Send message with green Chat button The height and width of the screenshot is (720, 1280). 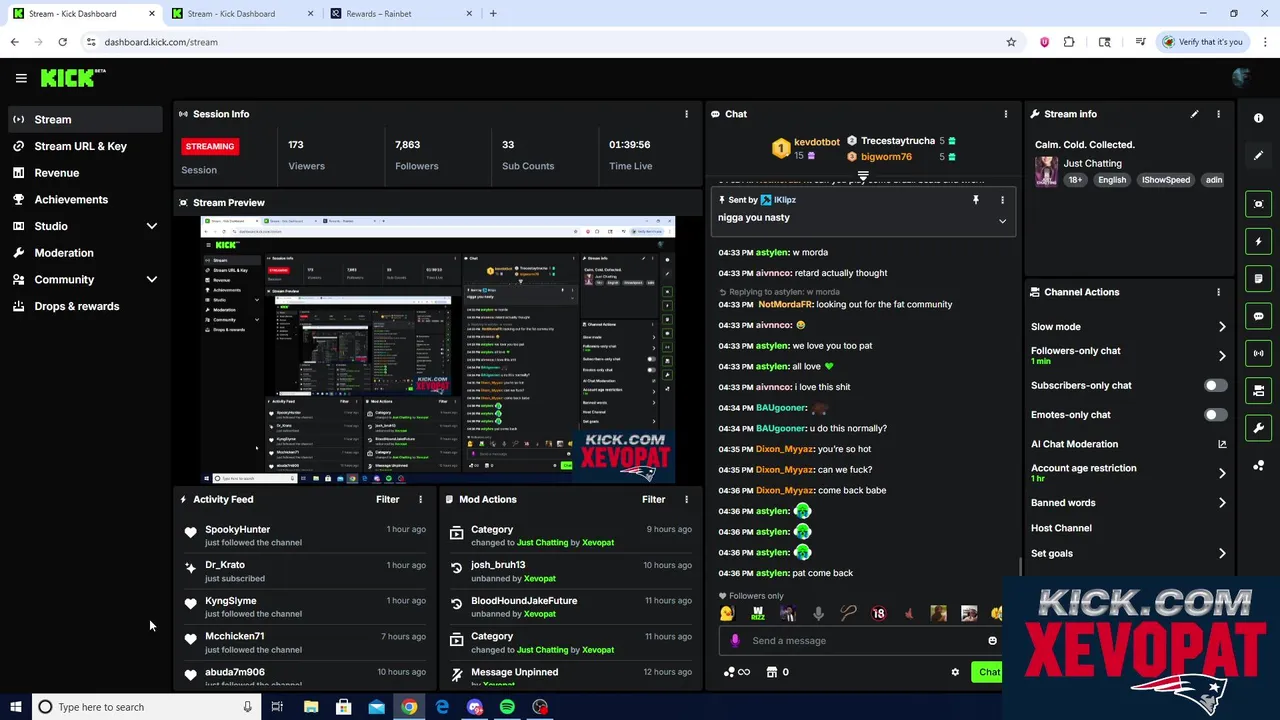(987, 672)
